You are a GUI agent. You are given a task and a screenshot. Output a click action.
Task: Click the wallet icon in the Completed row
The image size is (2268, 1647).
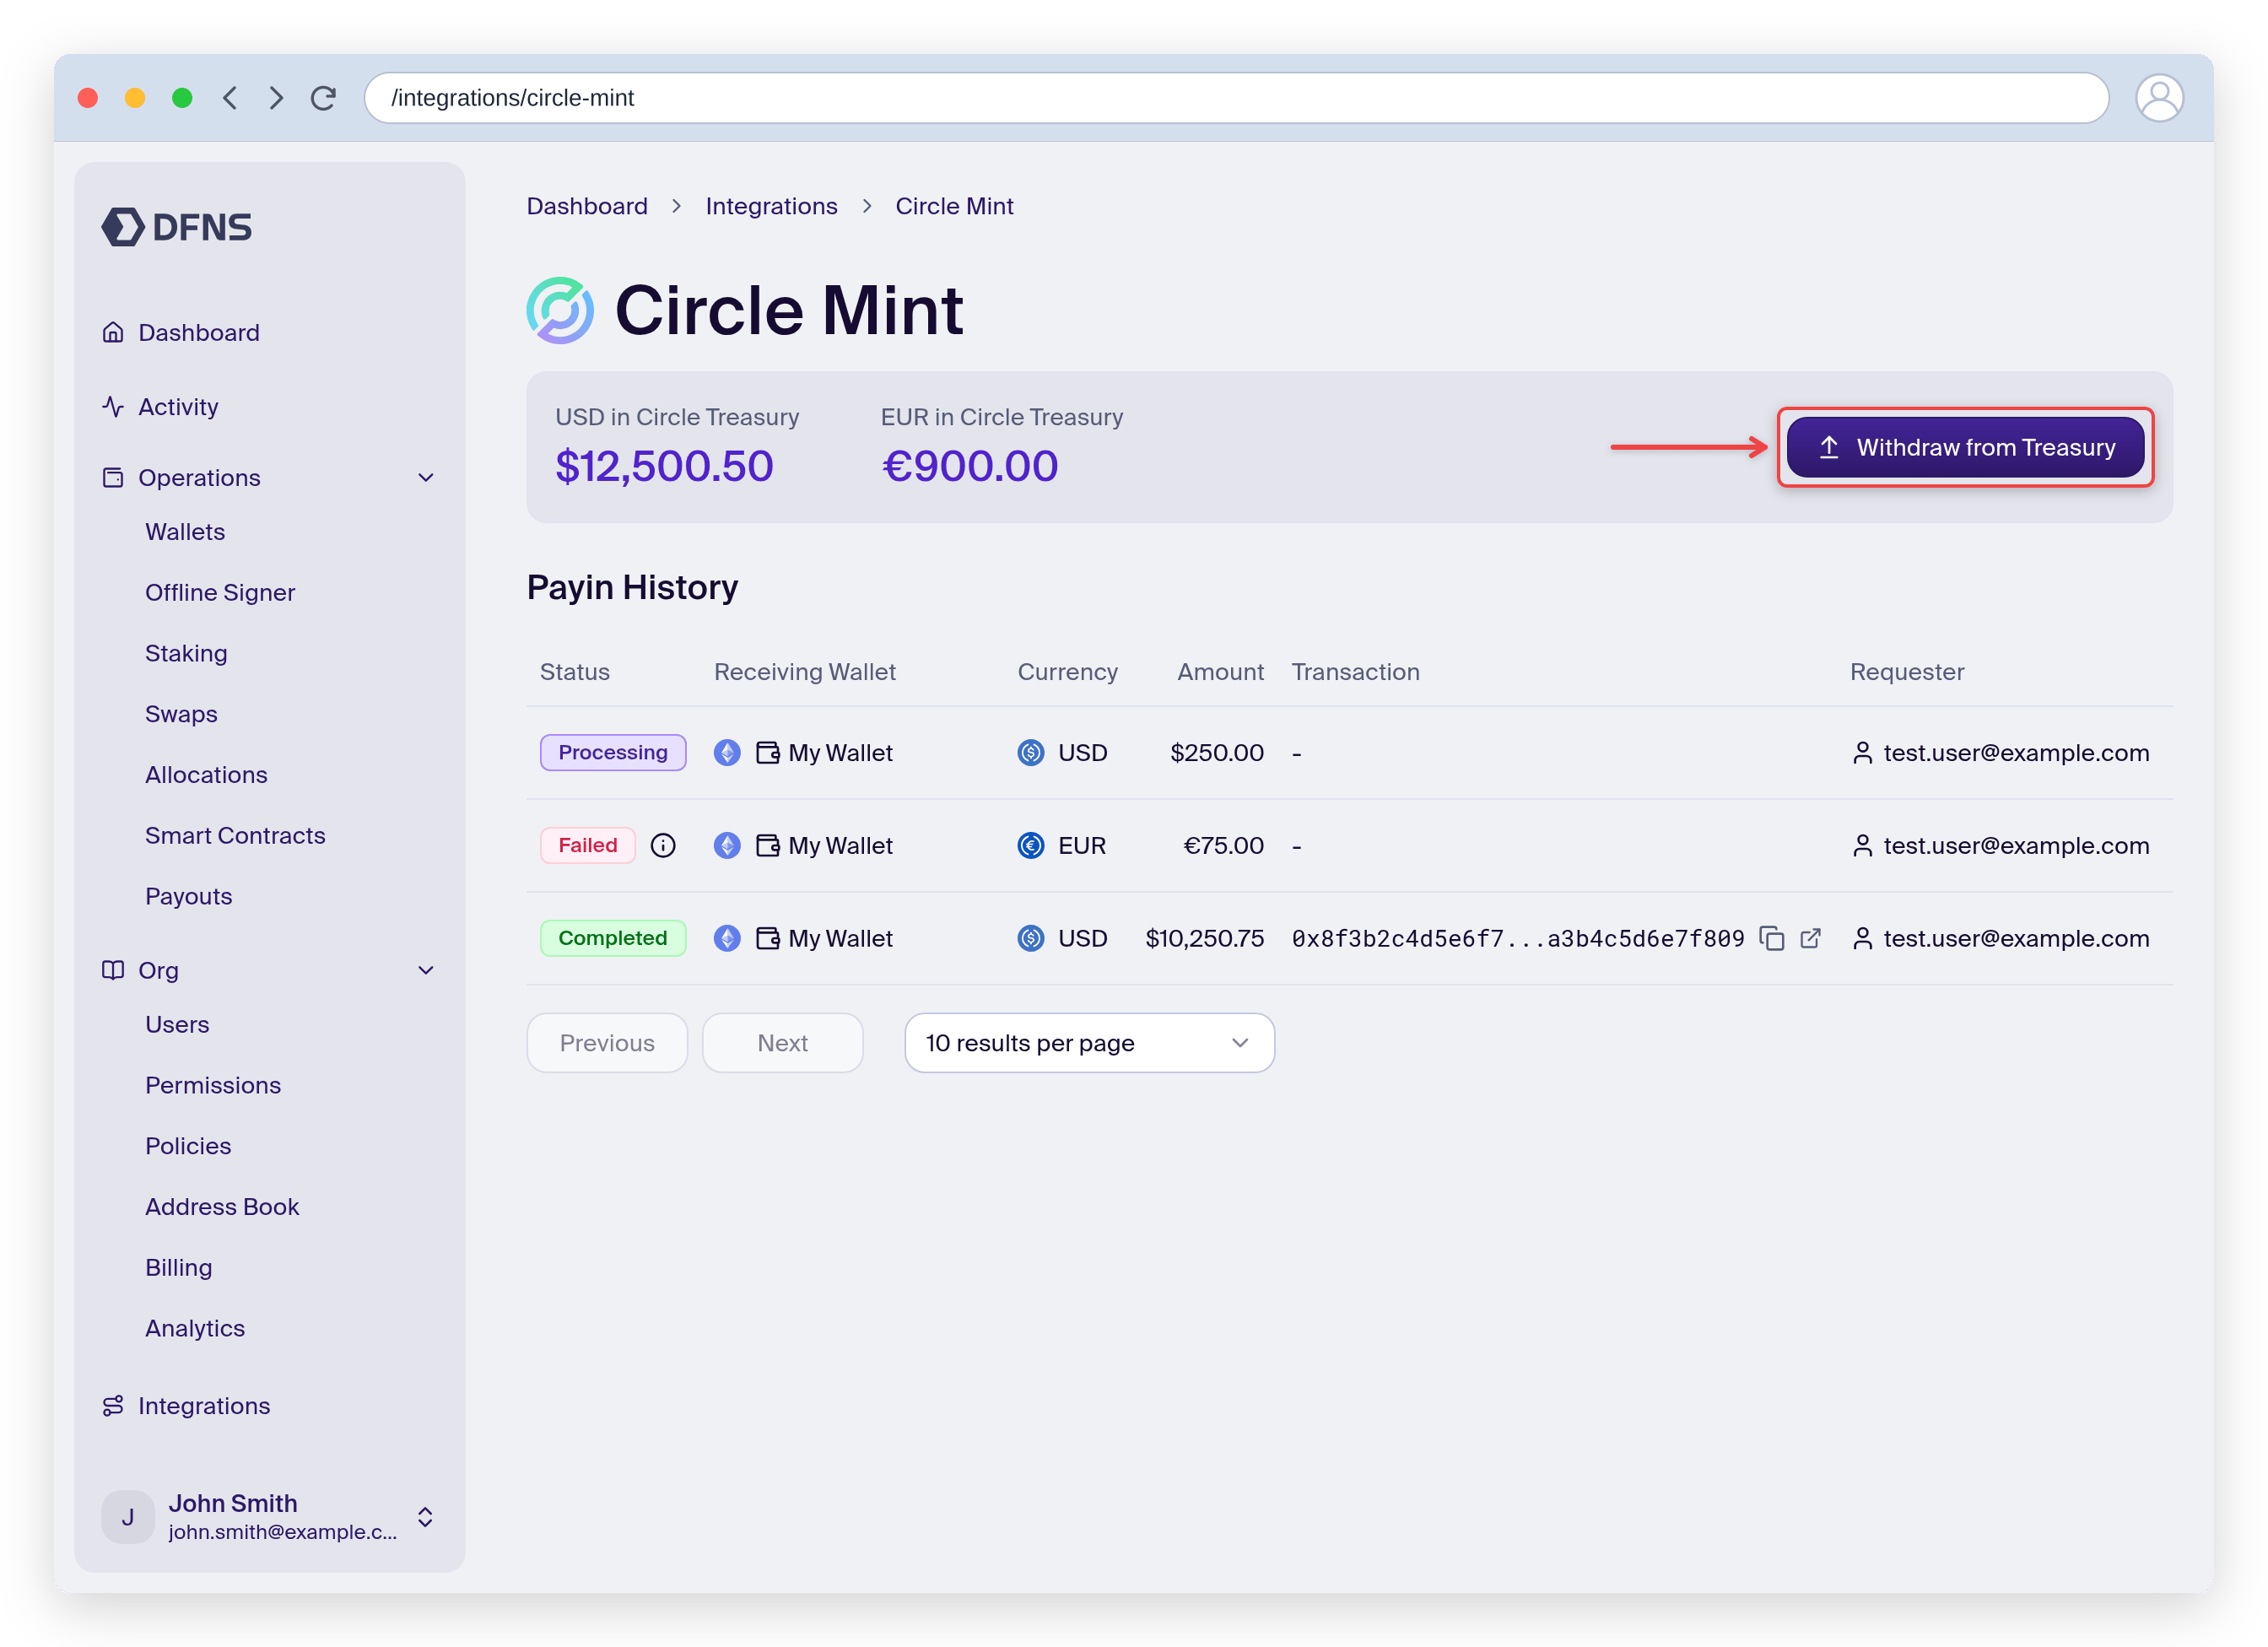767,938
